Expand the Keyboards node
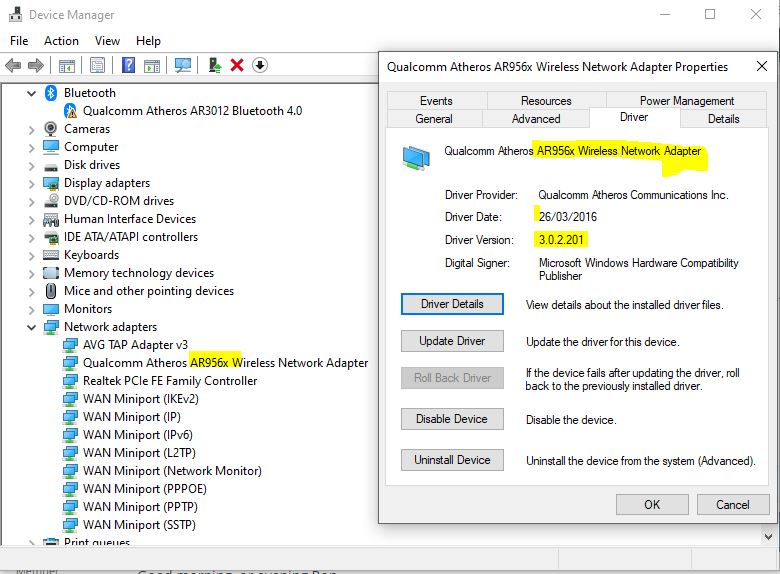Image resolution: width=780 pixels, height=574 pixels. (x=31, y=256)
